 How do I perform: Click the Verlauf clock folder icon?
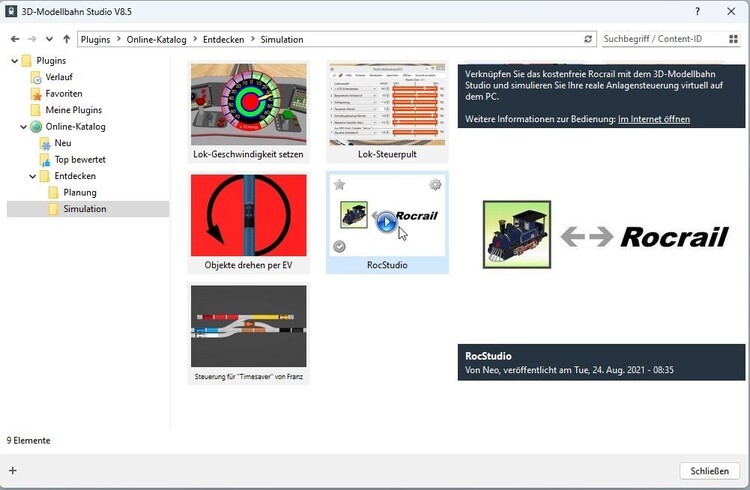point(36,78)
